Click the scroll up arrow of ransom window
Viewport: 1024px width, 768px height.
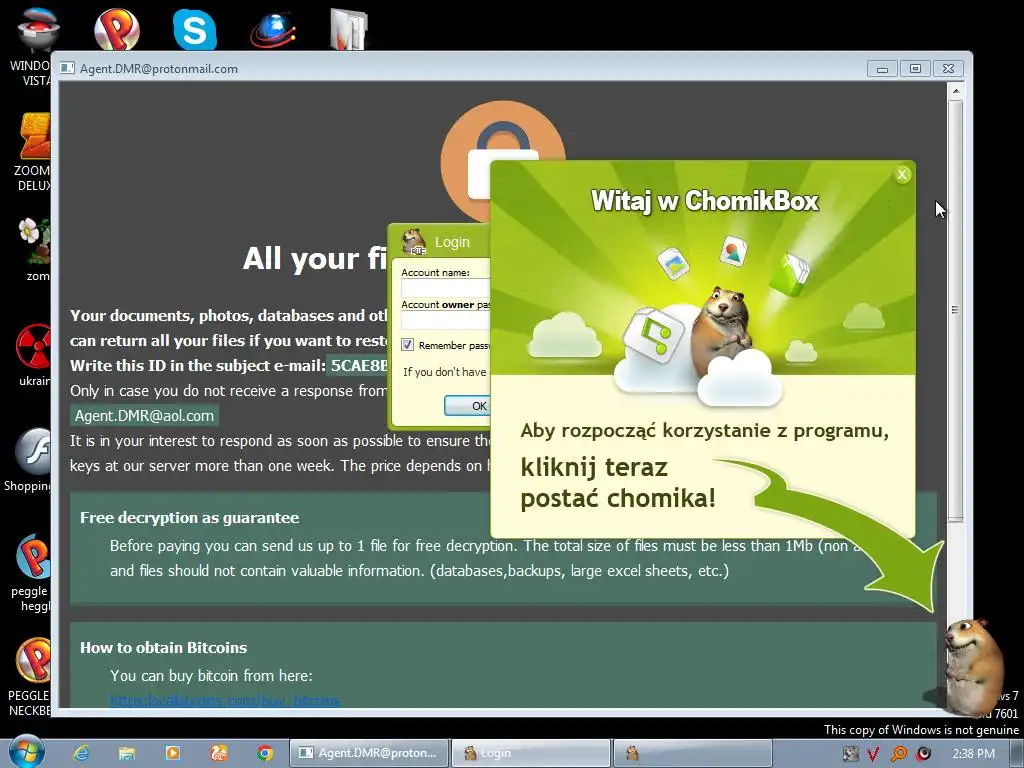click(x=955, y=91)
